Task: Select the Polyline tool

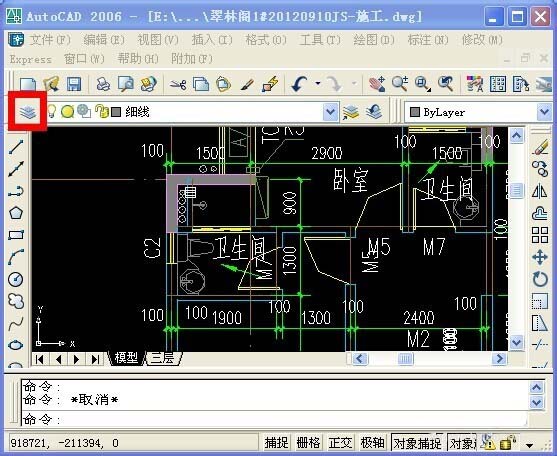Action: pyautogui.click(x=16, y=191)
